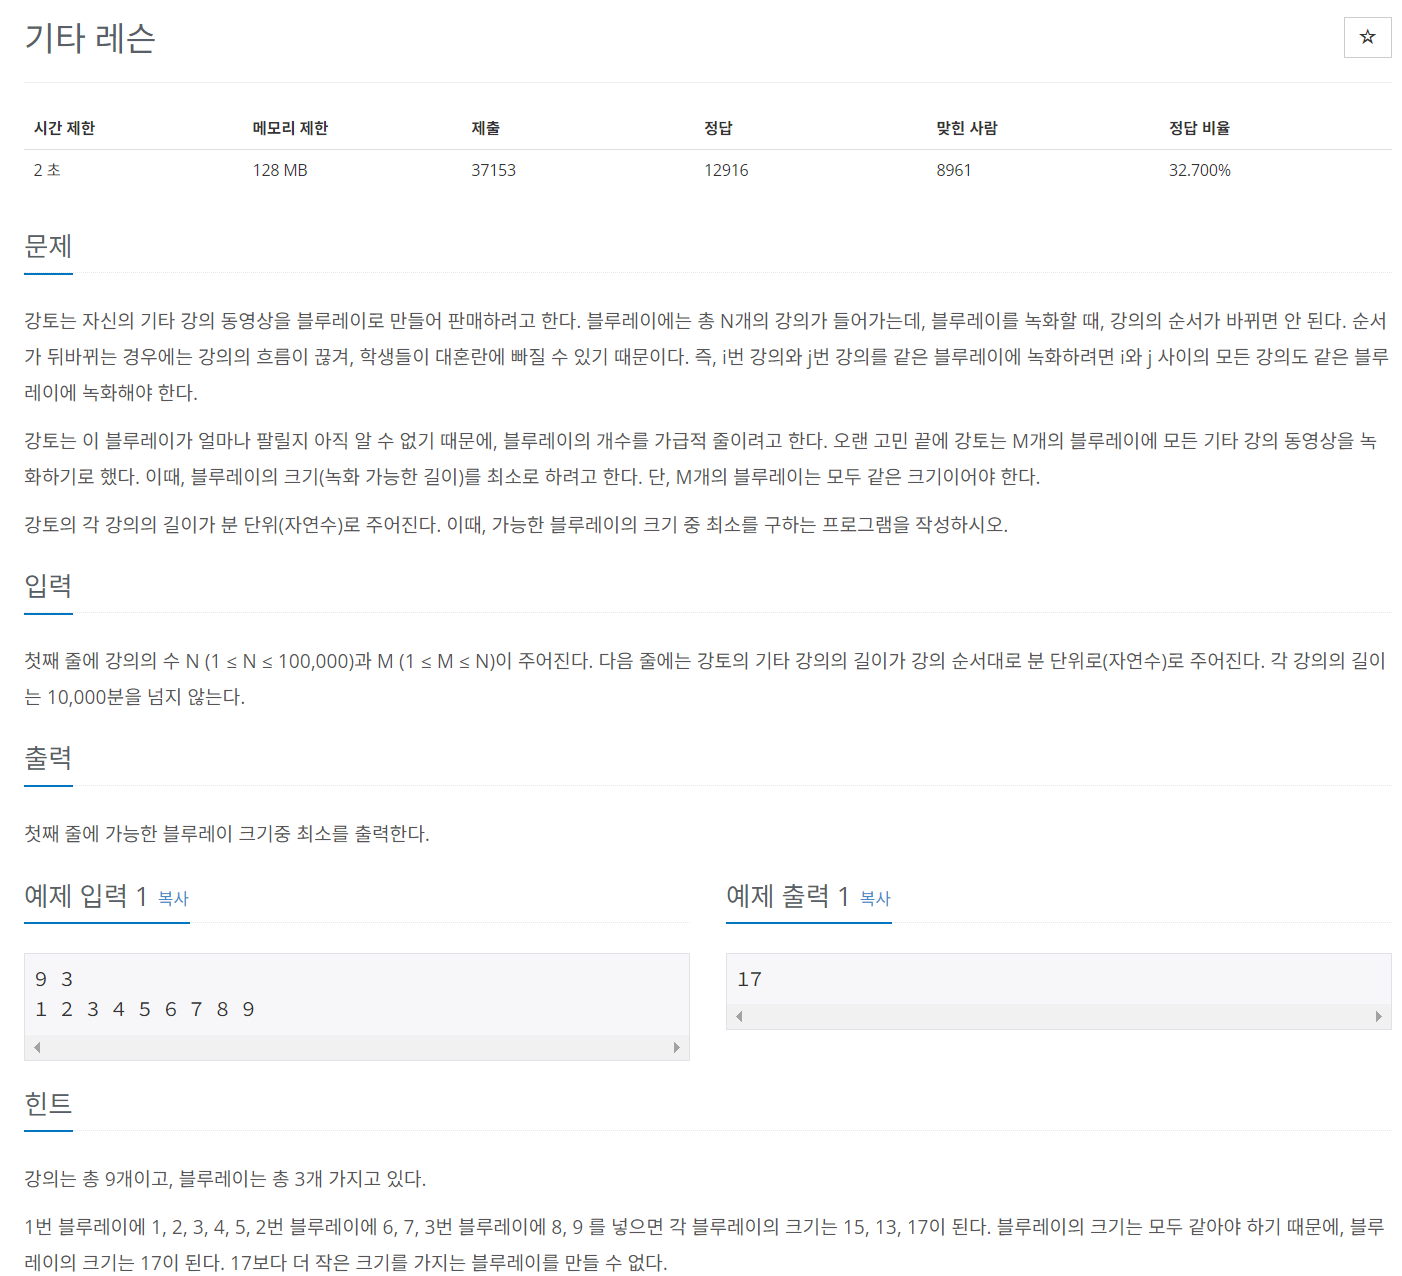
Task: Click first line '9 3' of example input
Action: pyautogui.click(x=54, y=979)
